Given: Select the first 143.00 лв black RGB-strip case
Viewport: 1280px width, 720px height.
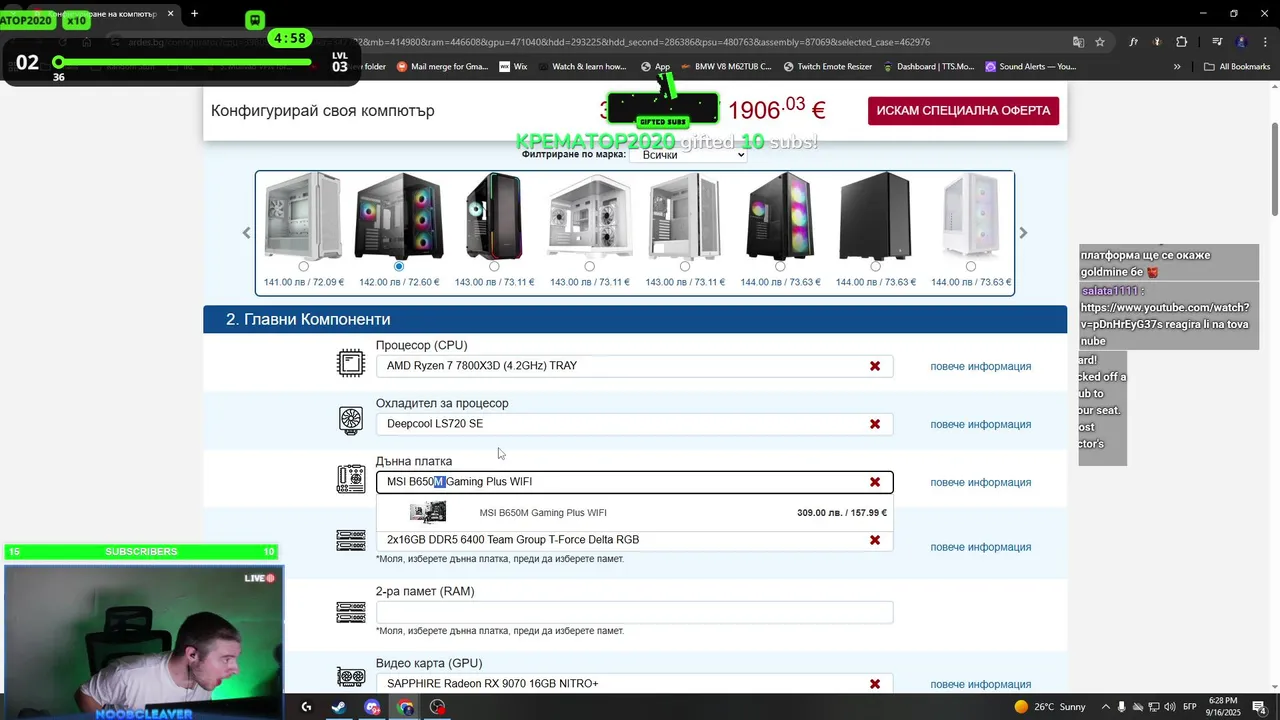Looking at the screenshot, I should pos(494,266).
